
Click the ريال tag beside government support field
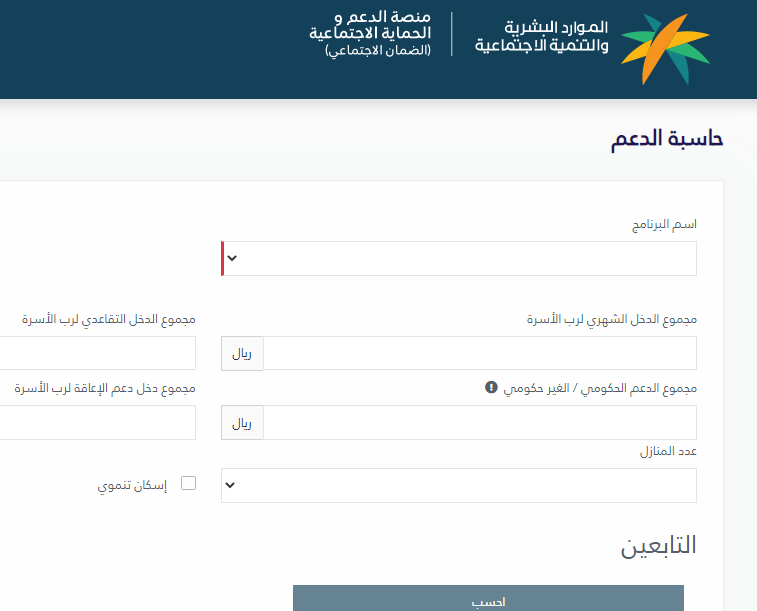pyautogui.click(x=242, y=422)
